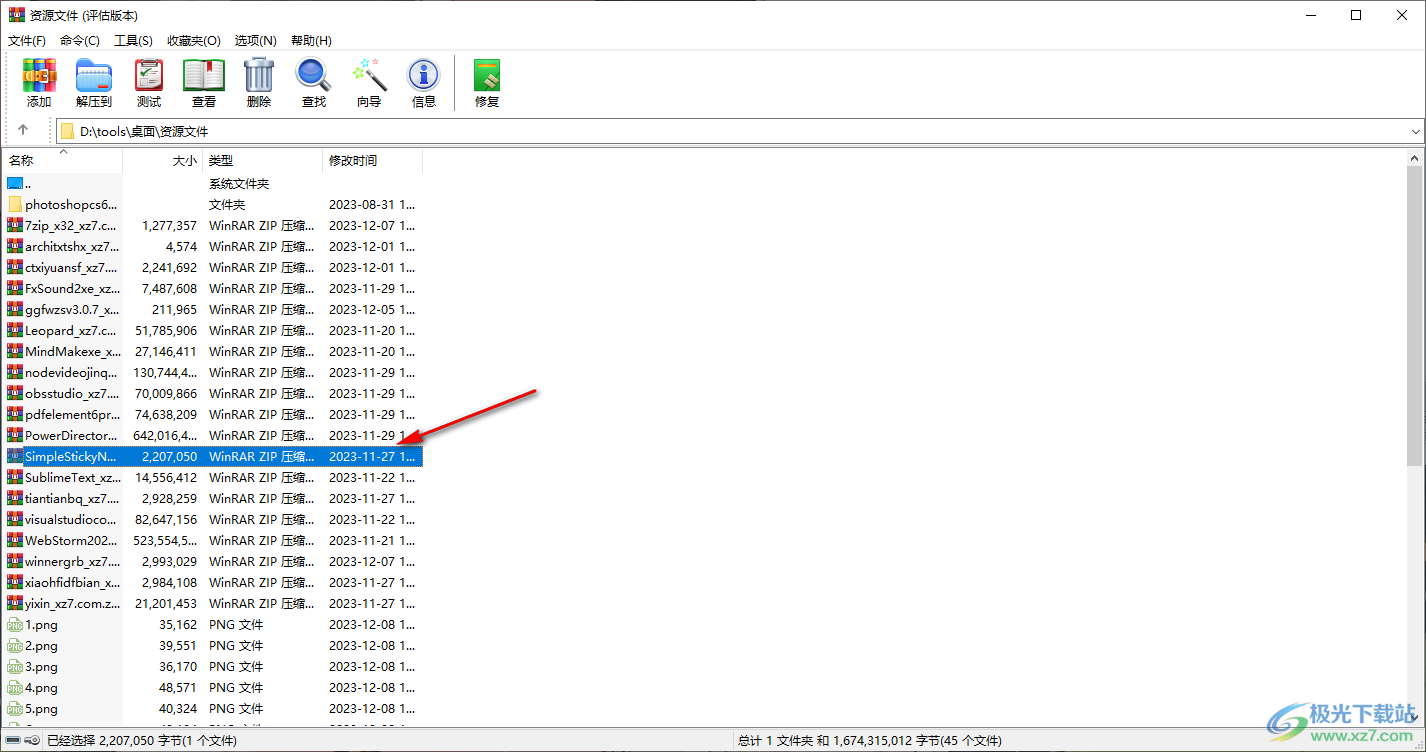1426x752 pixels.
Task: Launch the Wizard (向导) wand icon
Action: pyautogui.click(x=369, y=83)
